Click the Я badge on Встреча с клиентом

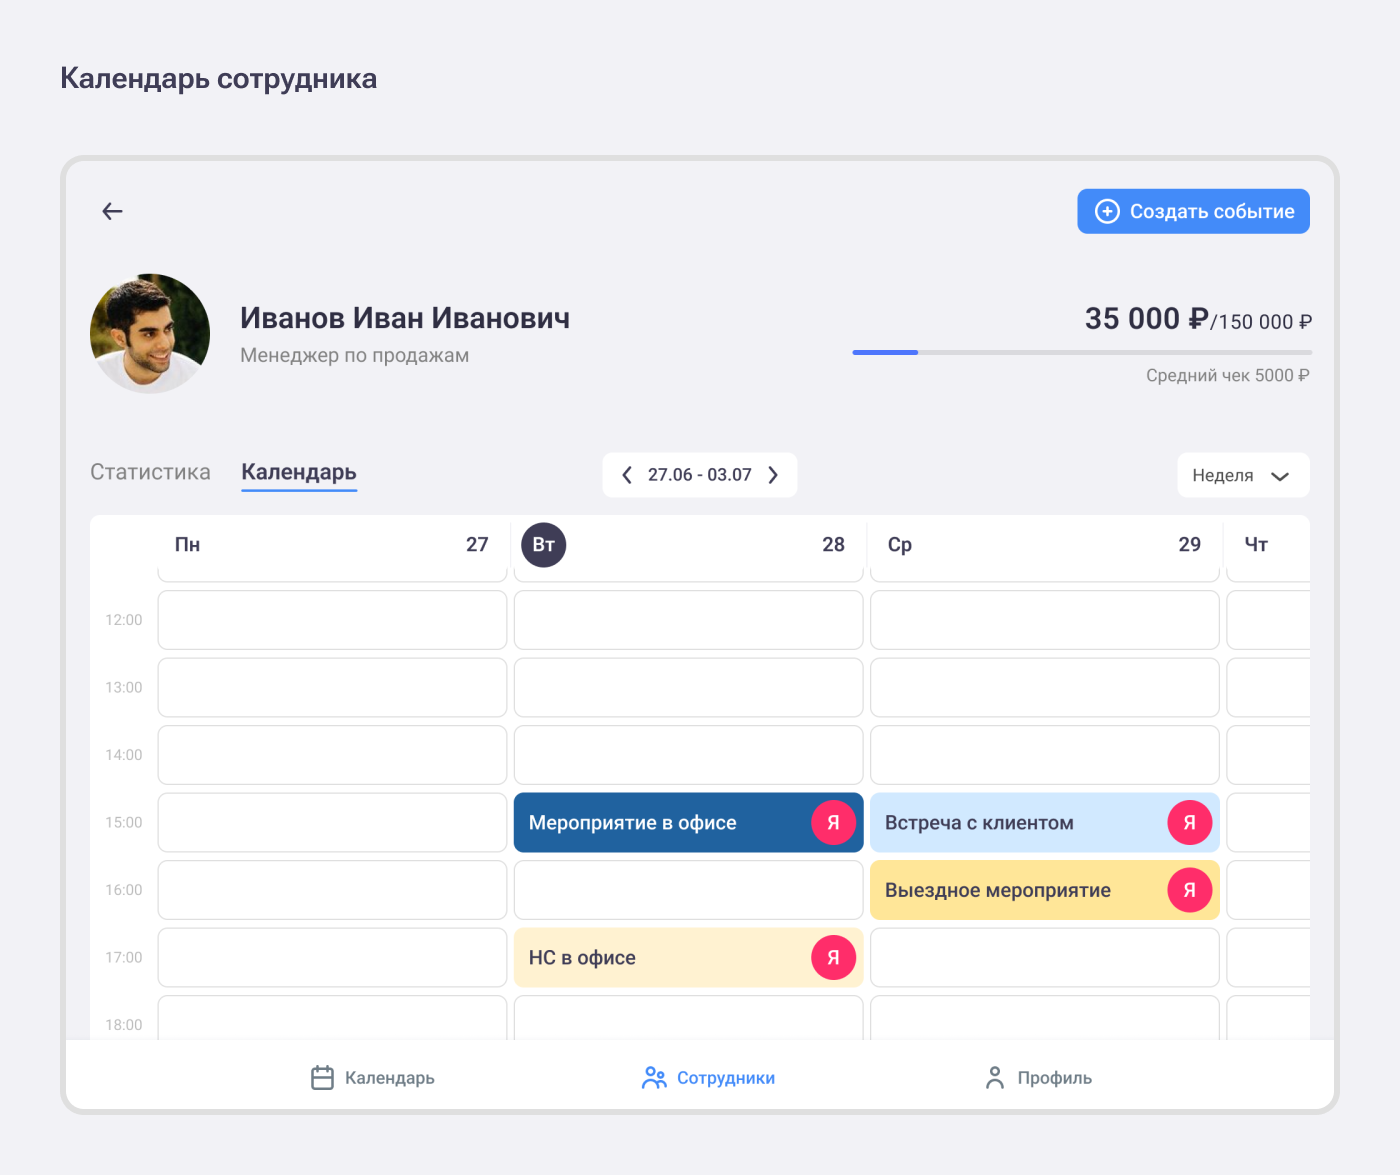pos(1189,823)
